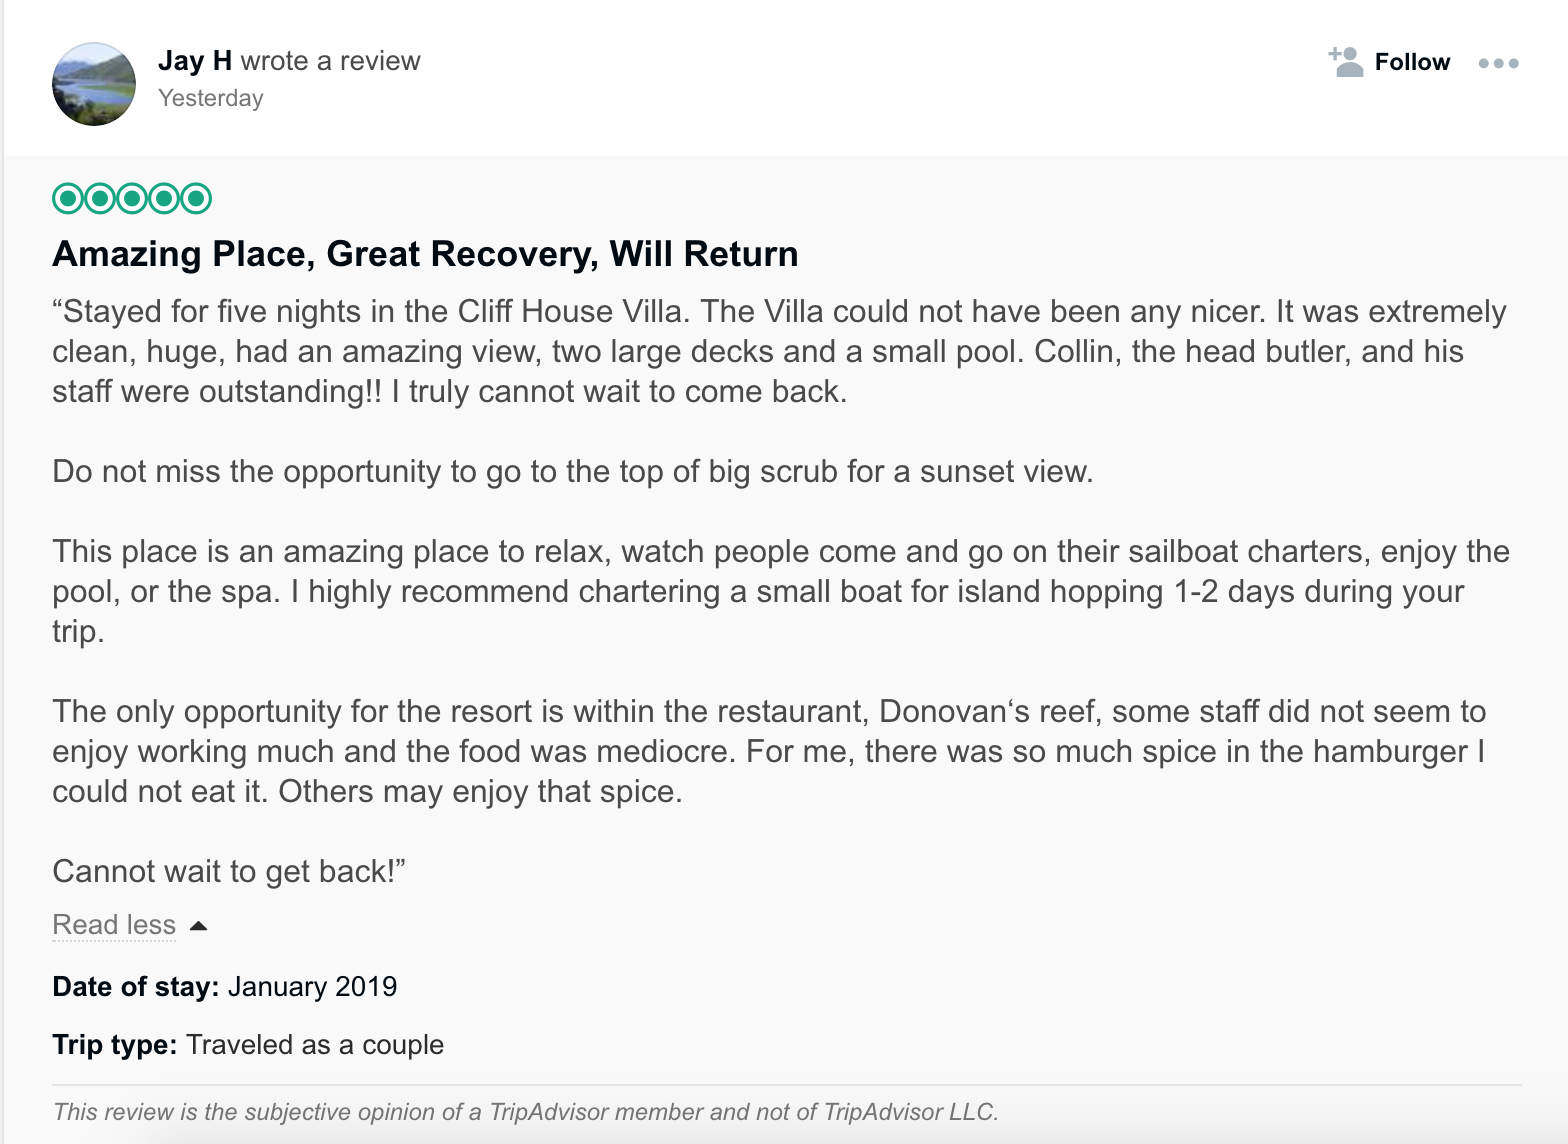The width and height of the screenshot is (1568, 1144).
Task: Click the third green rating bubble
Action: [132, 198]
